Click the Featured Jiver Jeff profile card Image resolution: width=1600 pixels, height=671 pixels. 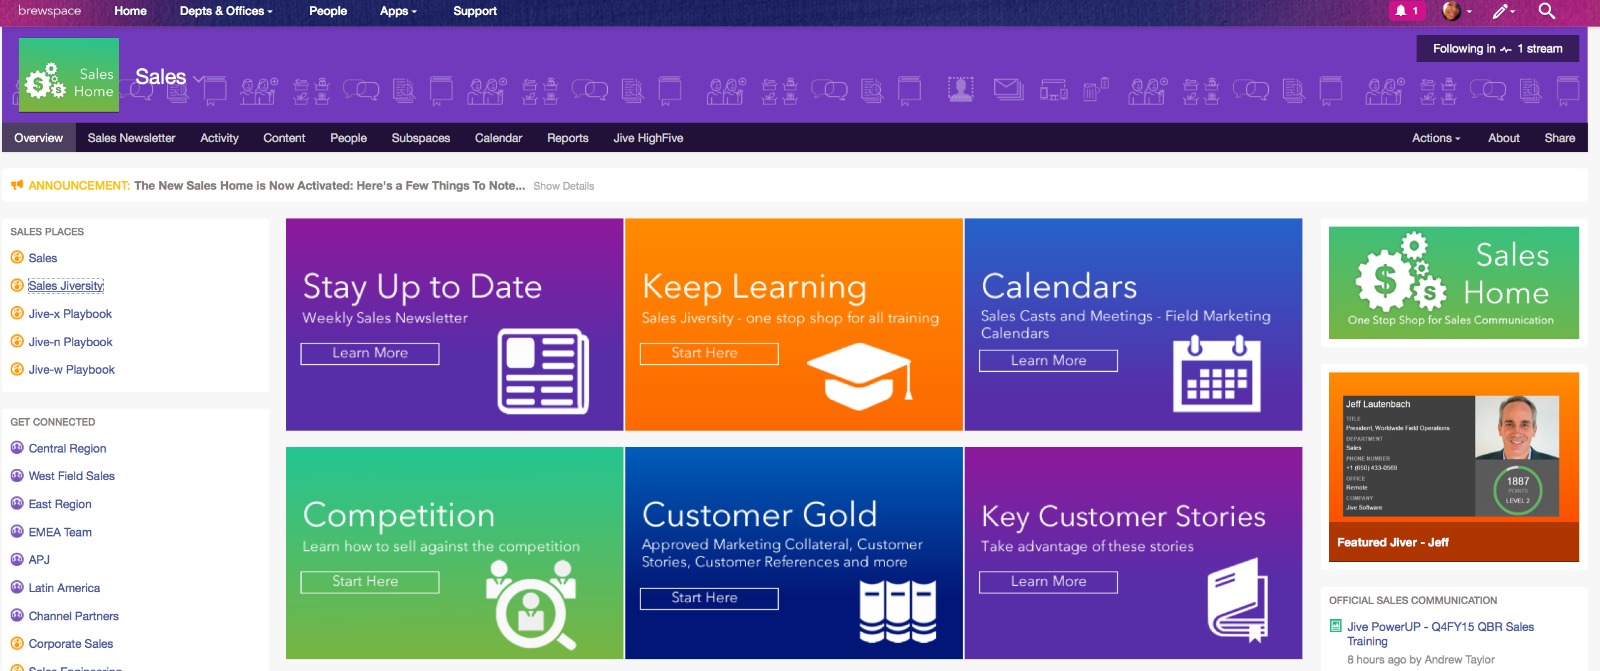pos(1453,466)
